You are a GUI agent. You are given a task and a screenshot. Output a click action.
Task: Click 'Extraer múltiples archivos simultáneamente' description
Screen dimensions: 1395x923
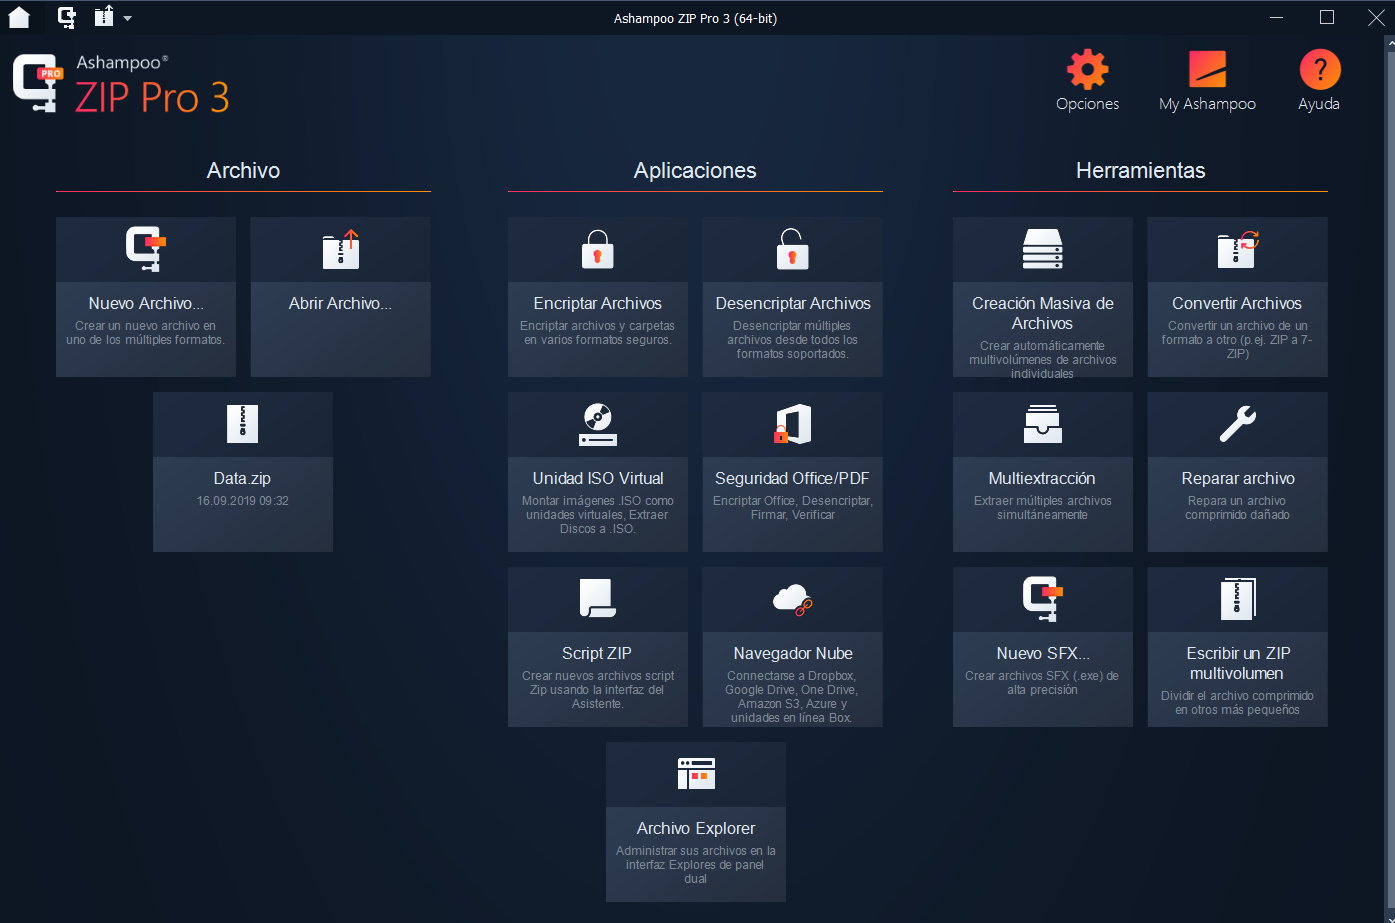tap(1042, 508)
